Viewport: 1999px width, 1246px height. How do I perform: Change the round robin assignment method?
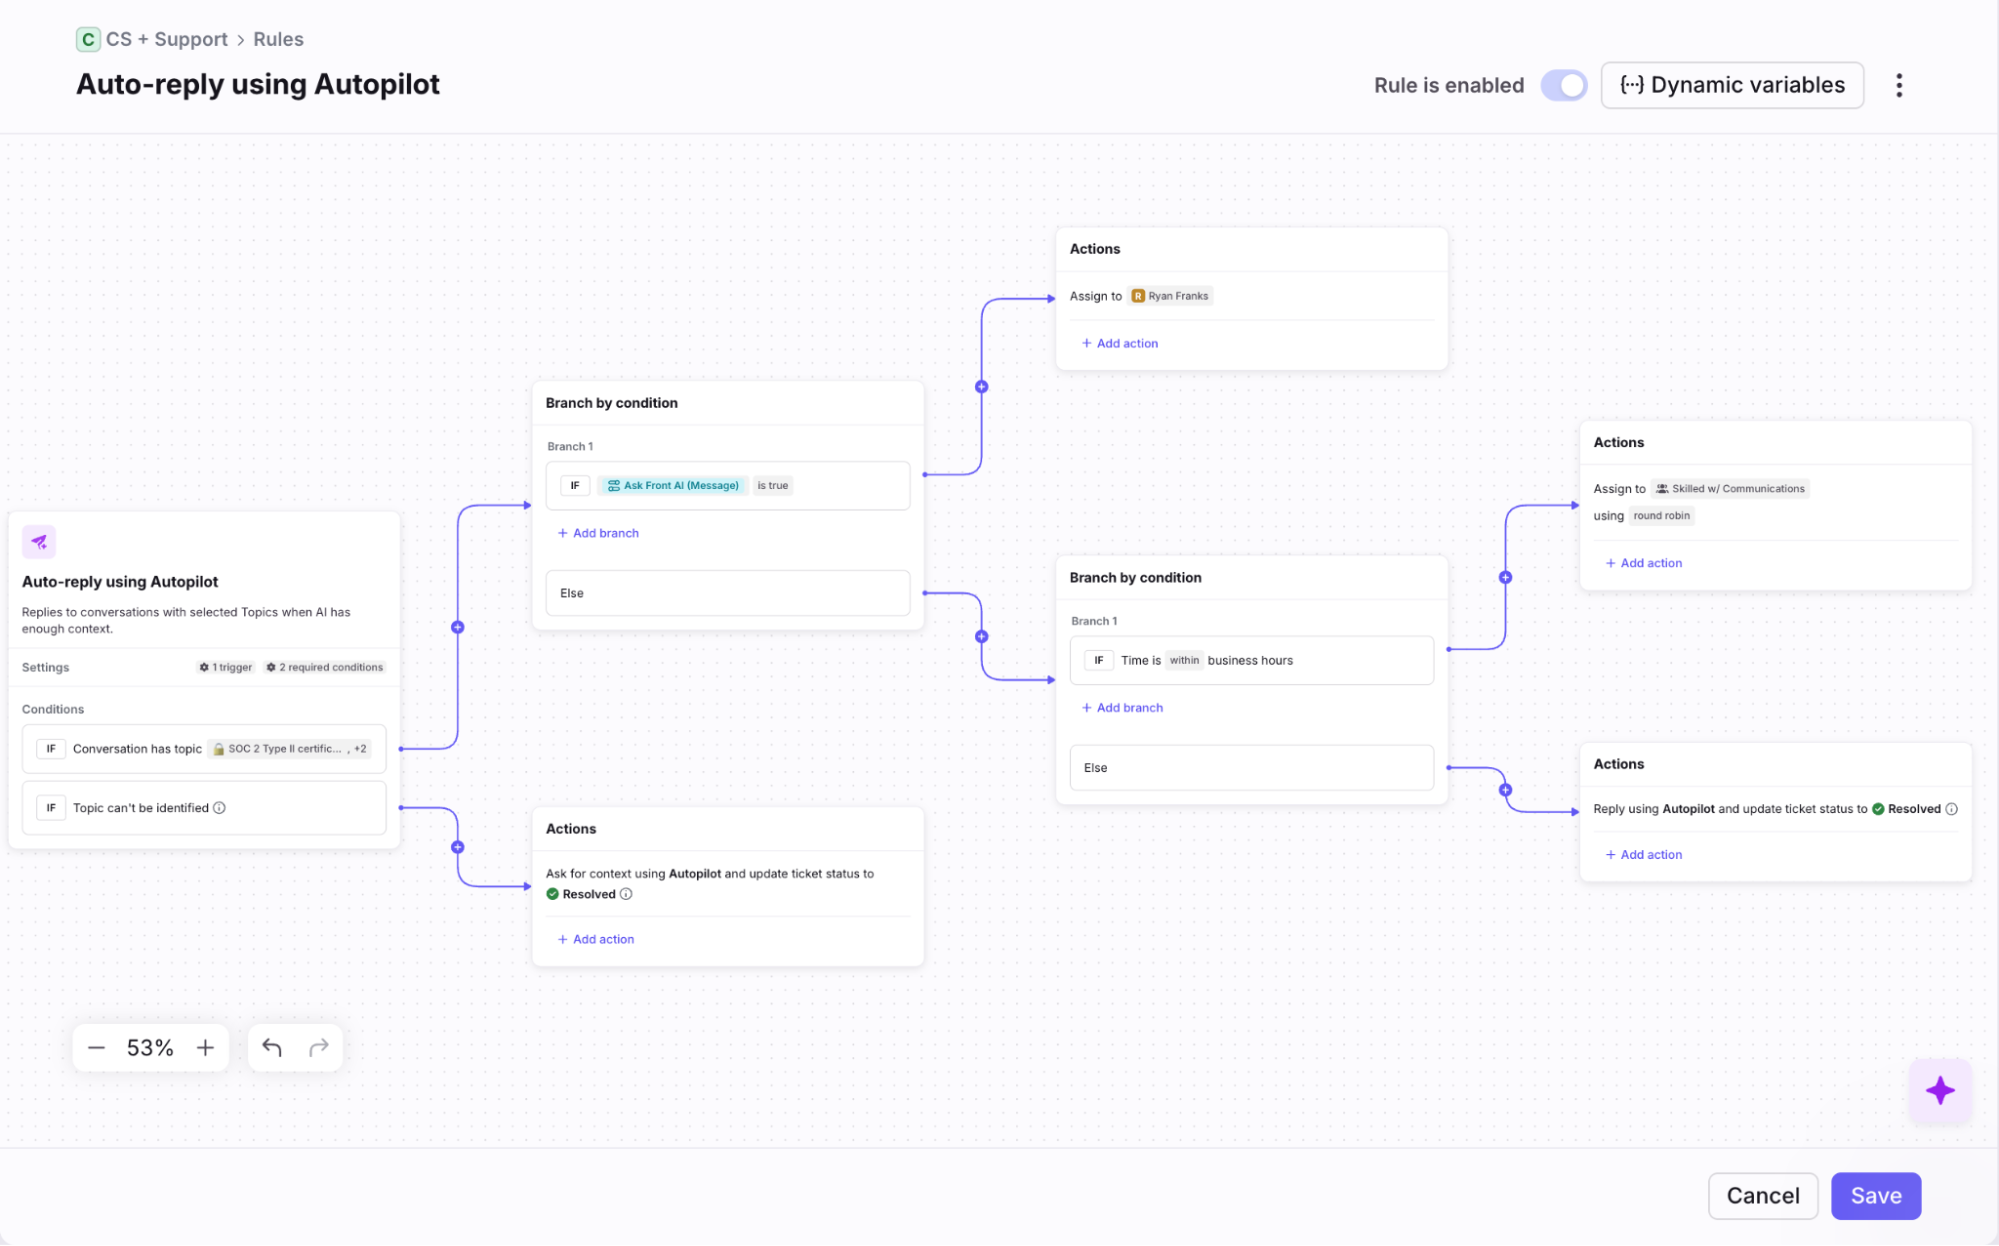1661,516
